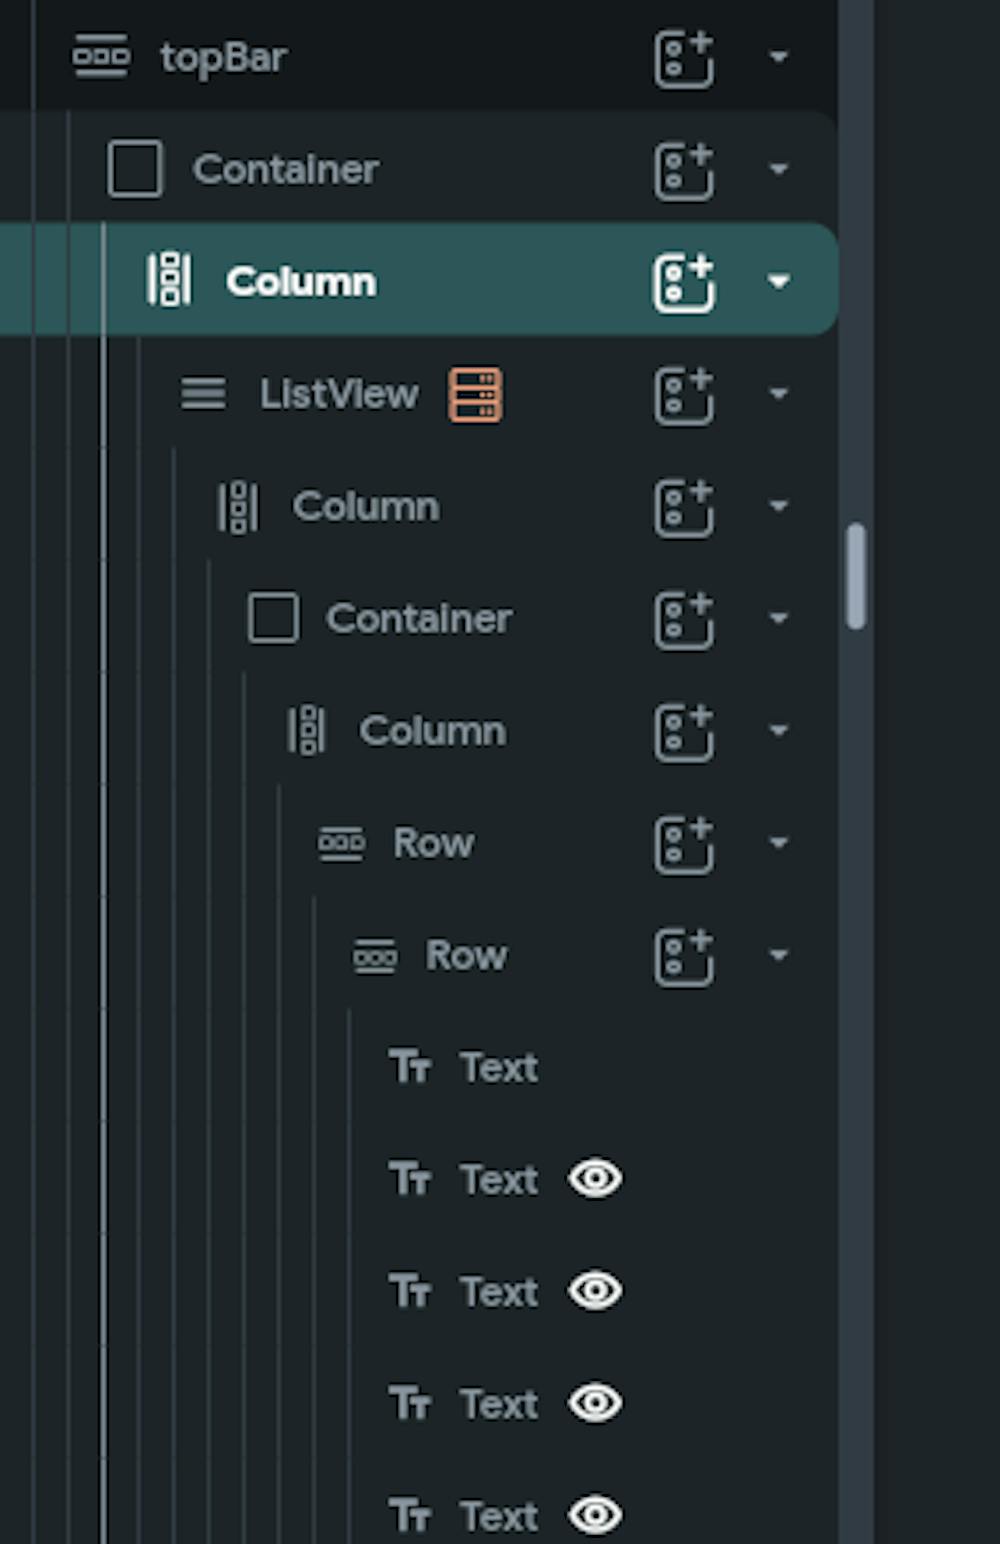Screen dimensions: 1000x1544
Task: Click the add-widget icon beside ListView
Action: [x=684, y=395]
